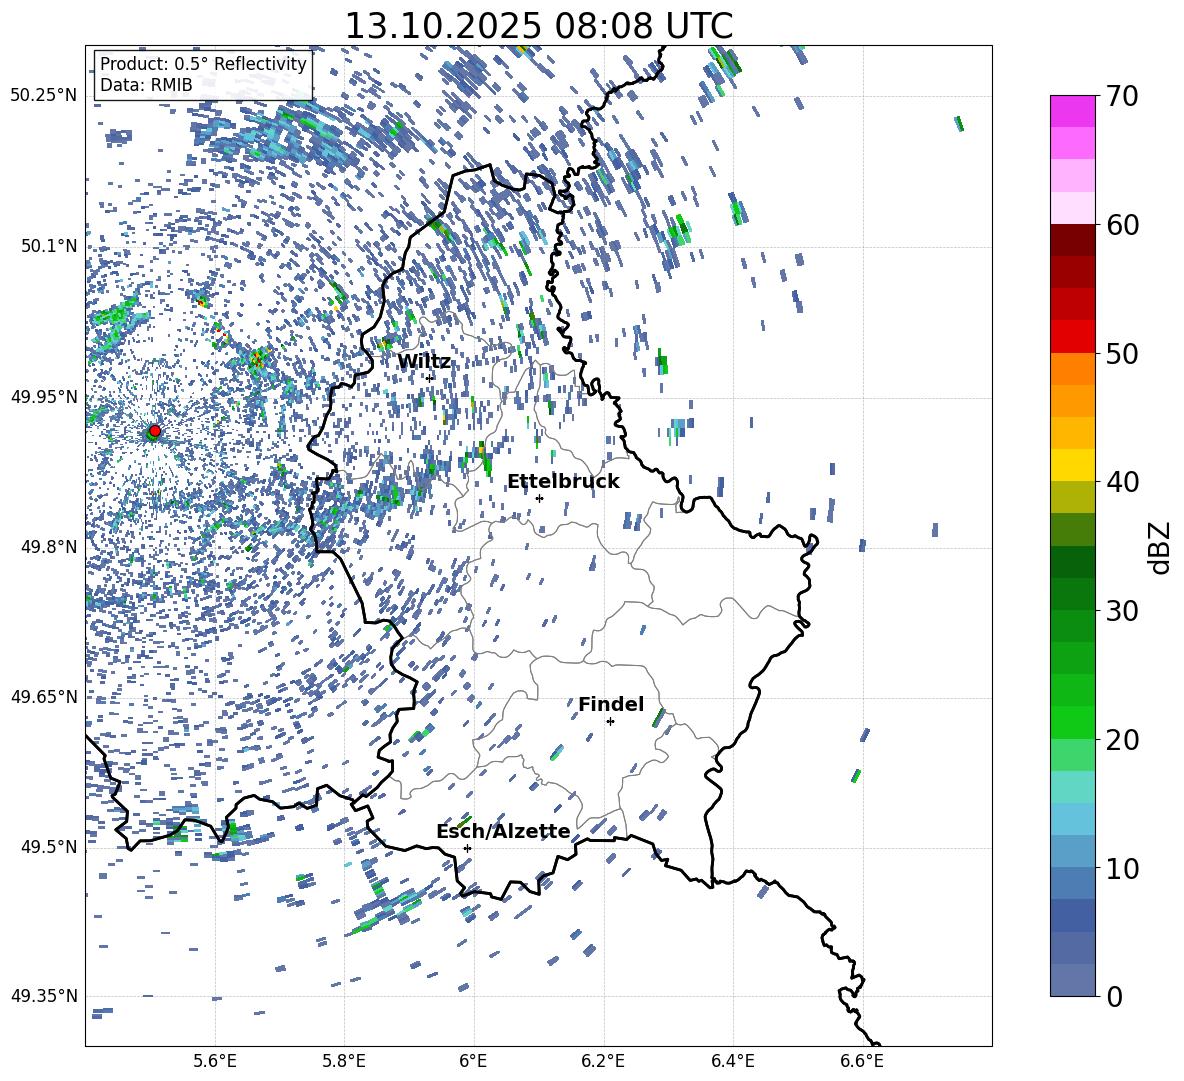This screenshot has height=1081, width=1184.
Task: Click the olive colorbar segment just below 40
Action: [x=1072, y=497]
